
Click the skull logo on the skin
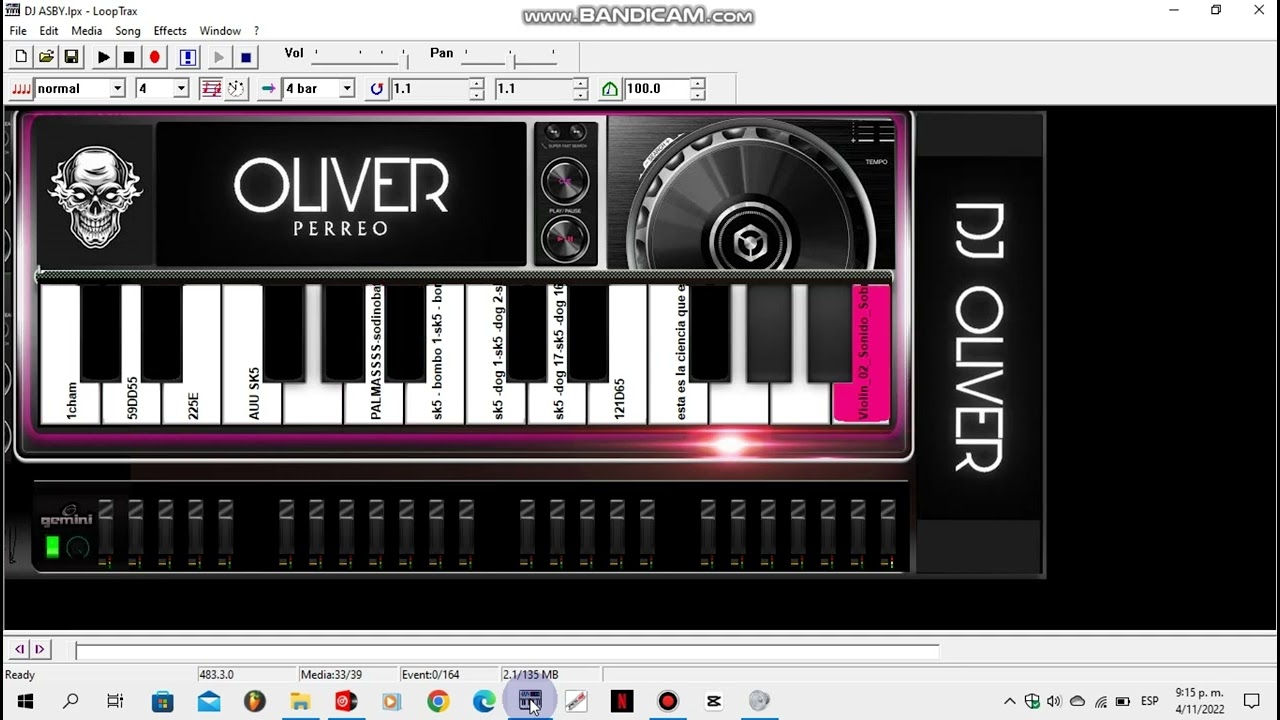click(95, 197)
